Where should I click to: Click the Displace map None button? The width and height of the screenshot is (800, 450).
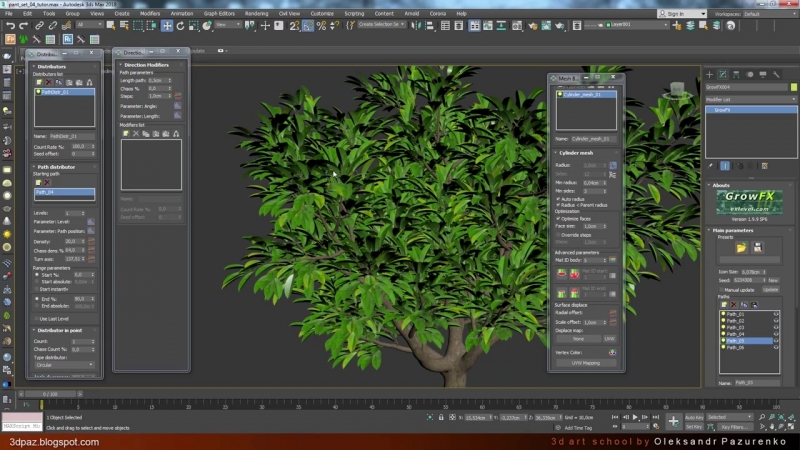579,339
